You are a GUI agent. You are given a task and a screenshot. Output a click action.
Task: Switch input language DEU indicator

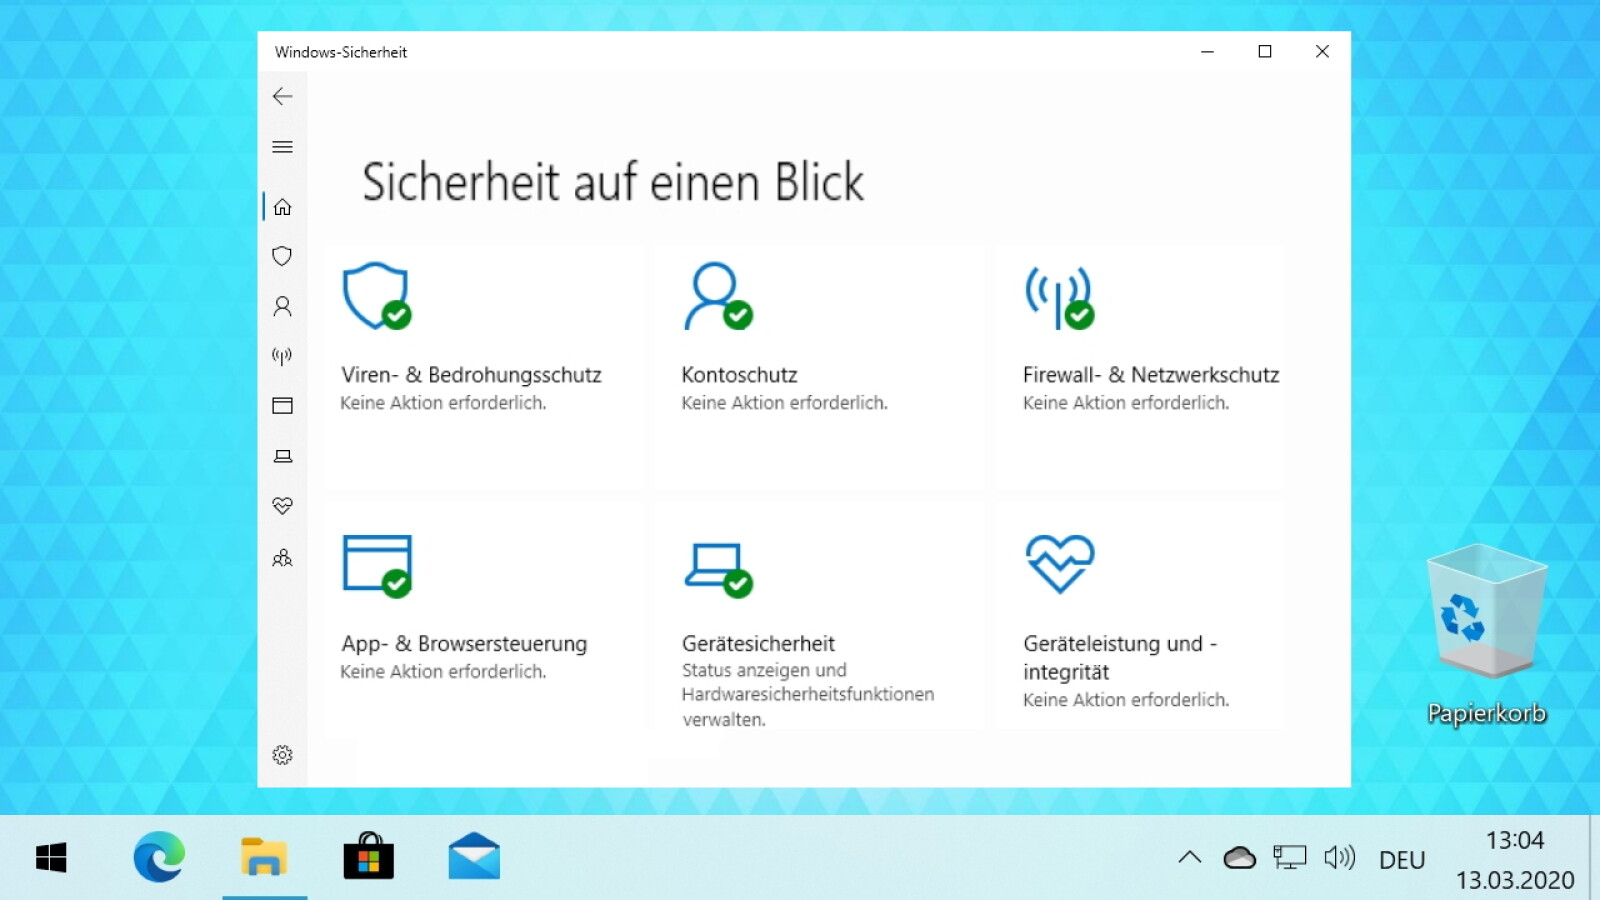click(1402, 860)
